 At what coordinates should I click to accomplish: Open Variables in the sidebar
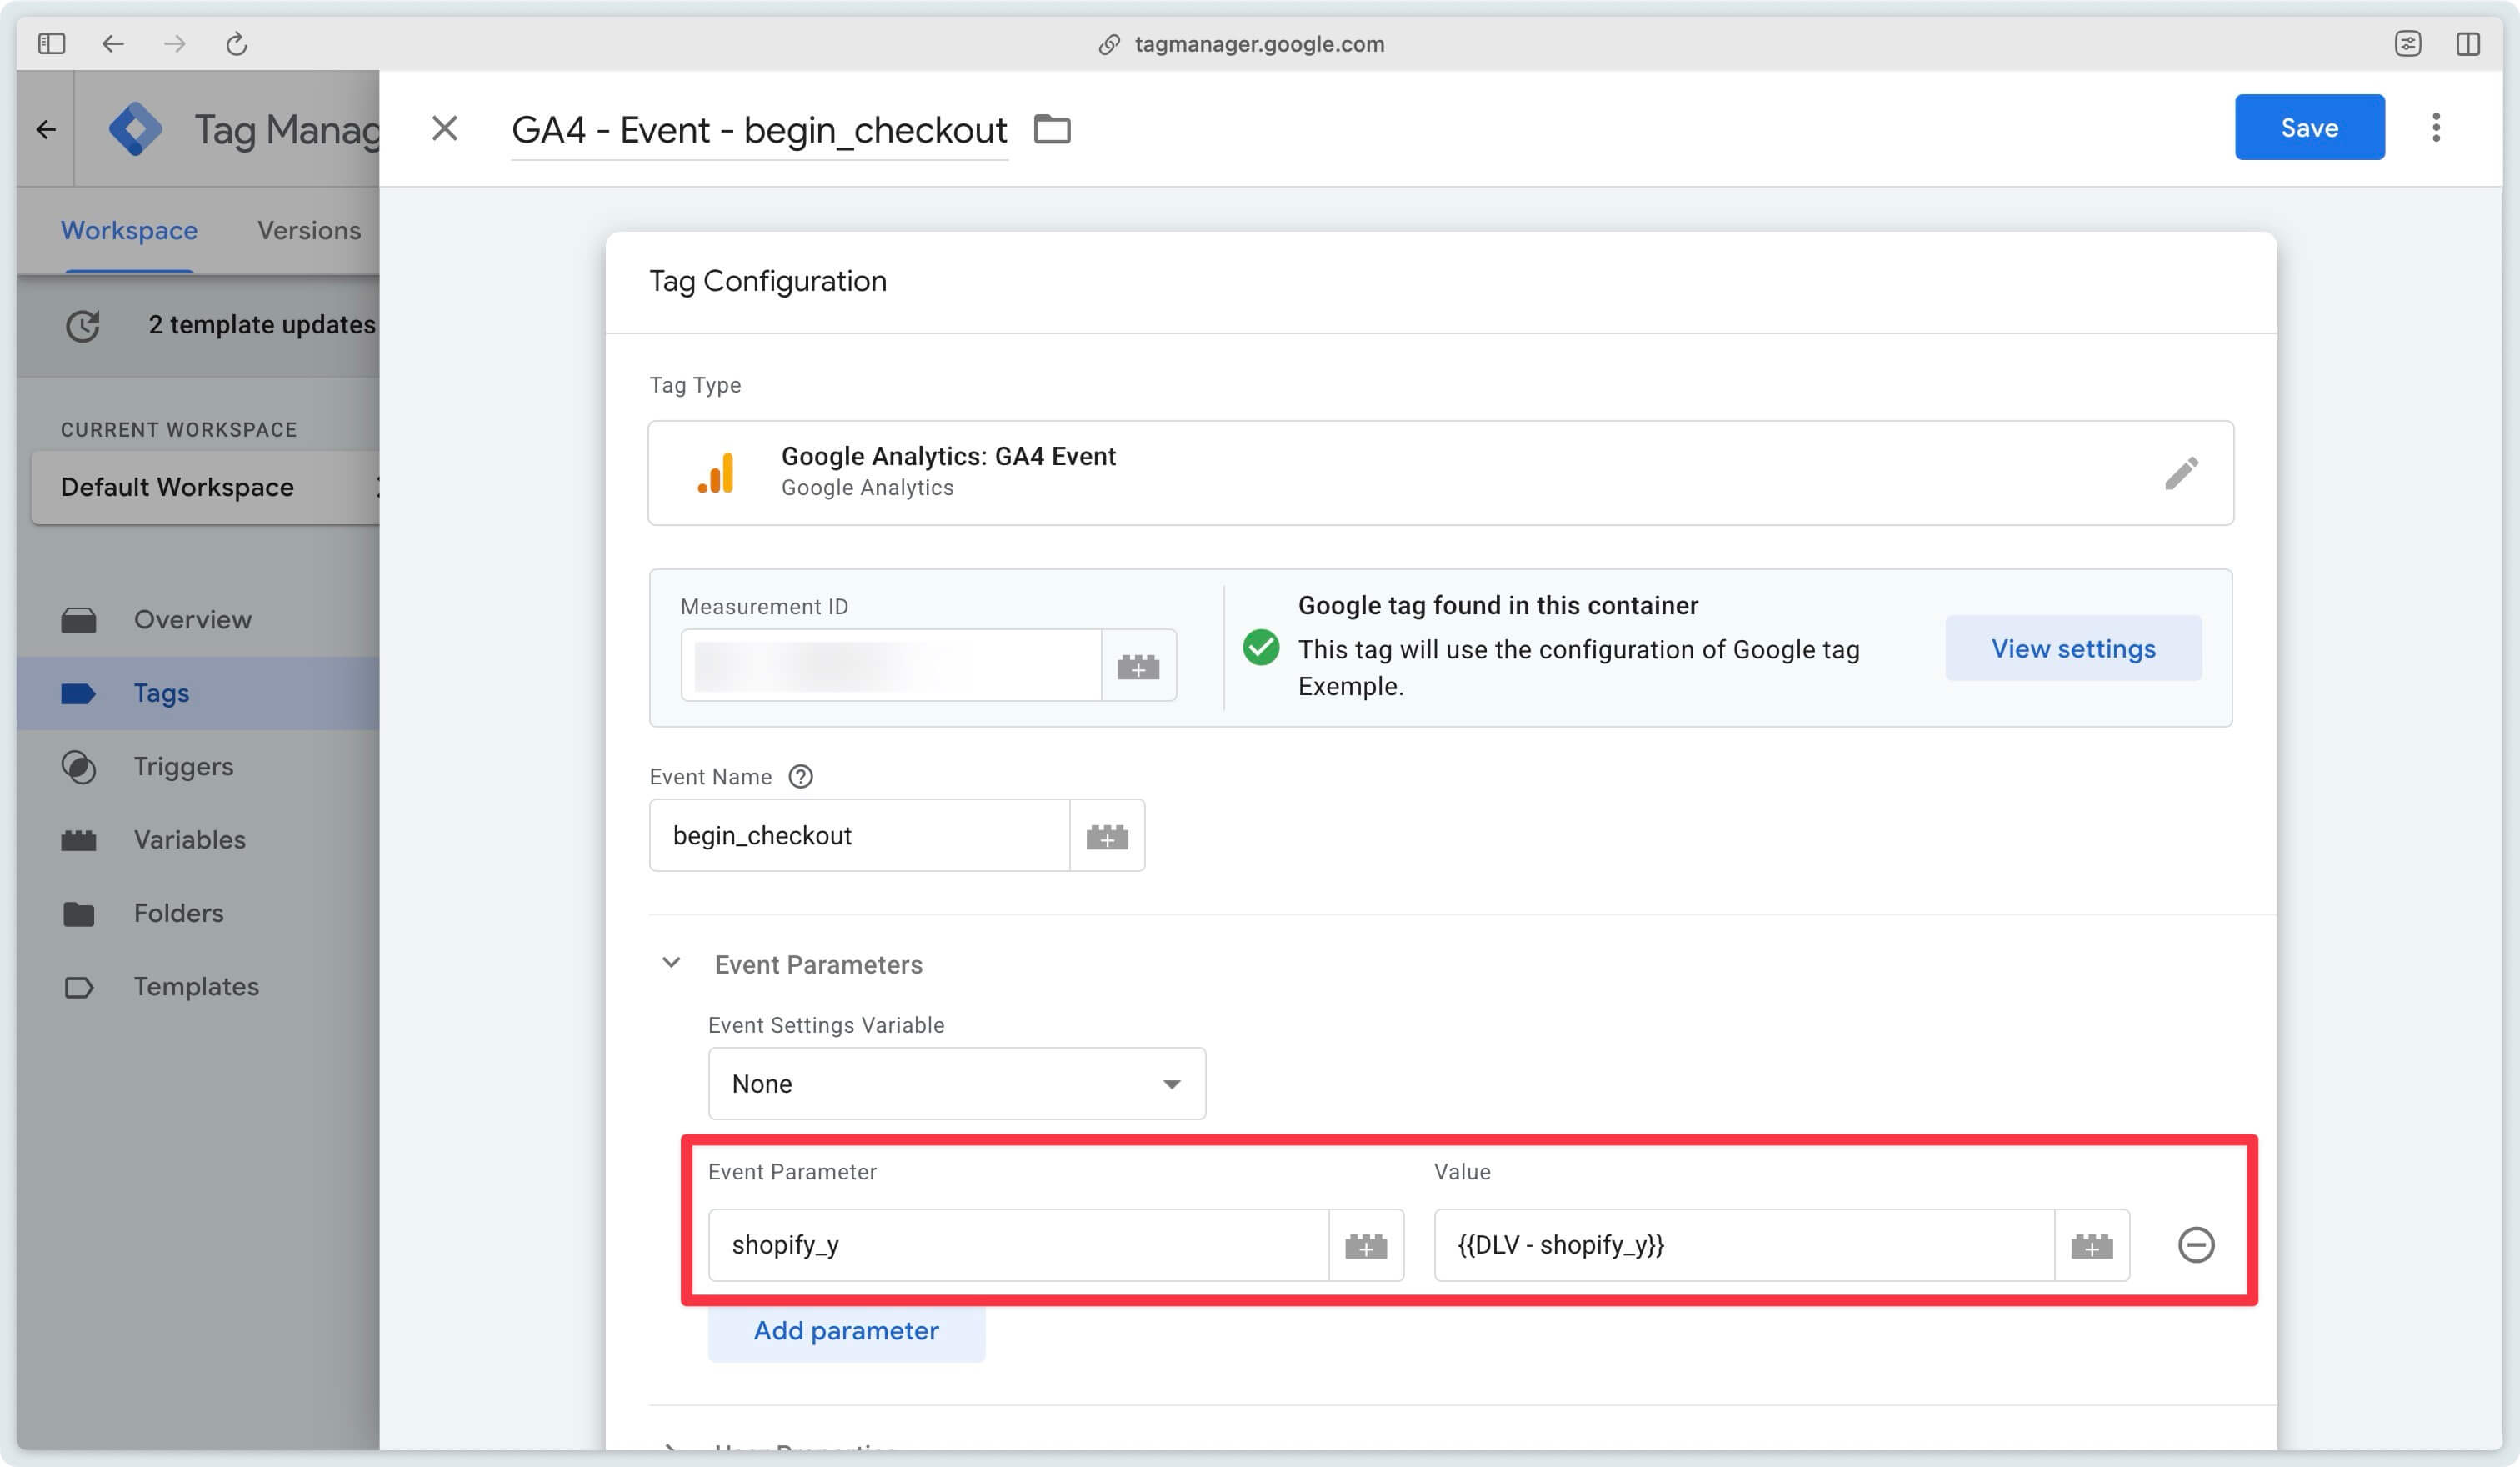coord(198,840)
